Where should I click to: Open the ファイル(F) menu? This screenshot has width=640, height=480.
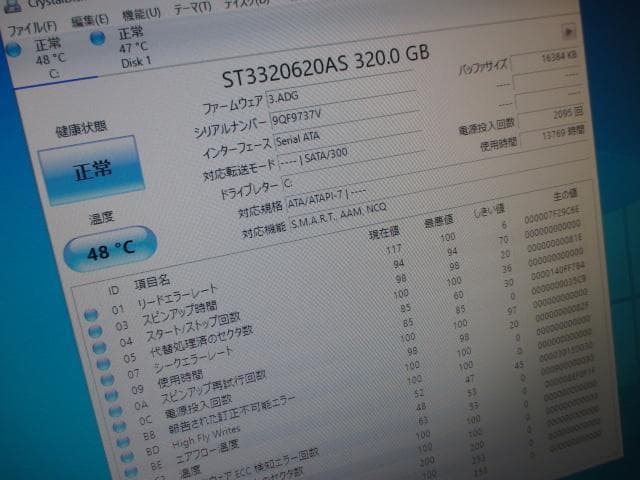32,28
